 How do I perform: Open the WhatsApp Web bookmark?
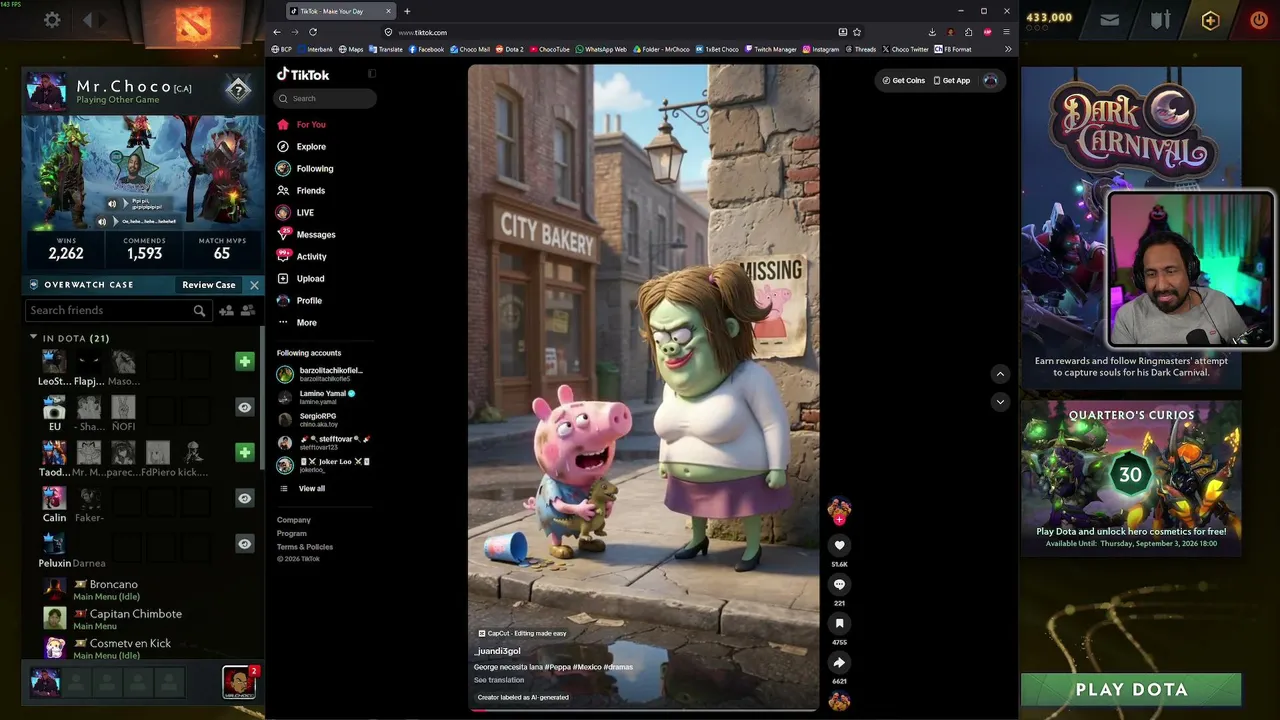point(600,49)
